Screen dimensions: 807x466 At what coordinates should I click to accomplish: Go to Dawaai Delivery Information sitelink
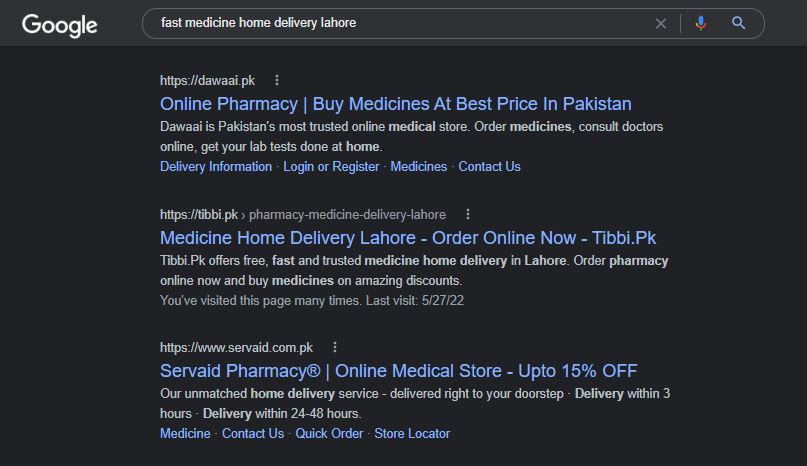point(216,167)
